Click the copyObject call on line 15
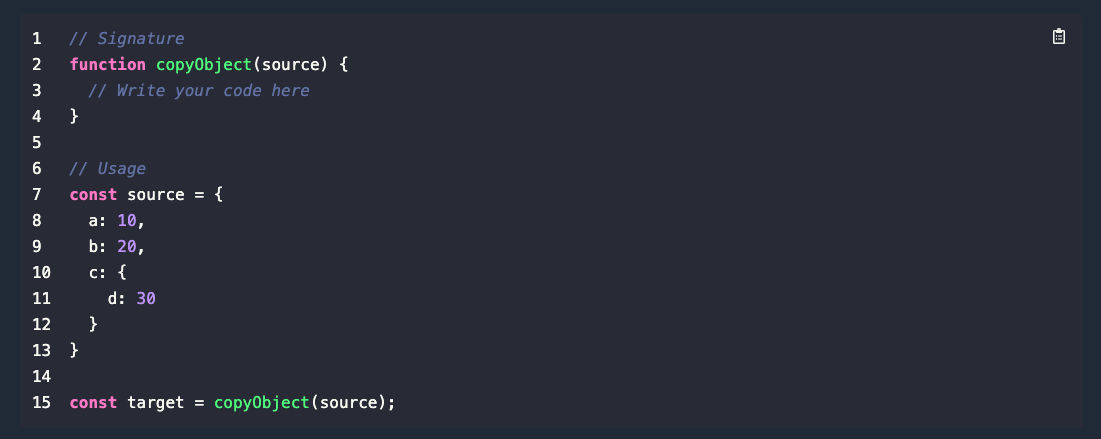The width and height of the screenshot is (1101, 439). pos(262,402)
